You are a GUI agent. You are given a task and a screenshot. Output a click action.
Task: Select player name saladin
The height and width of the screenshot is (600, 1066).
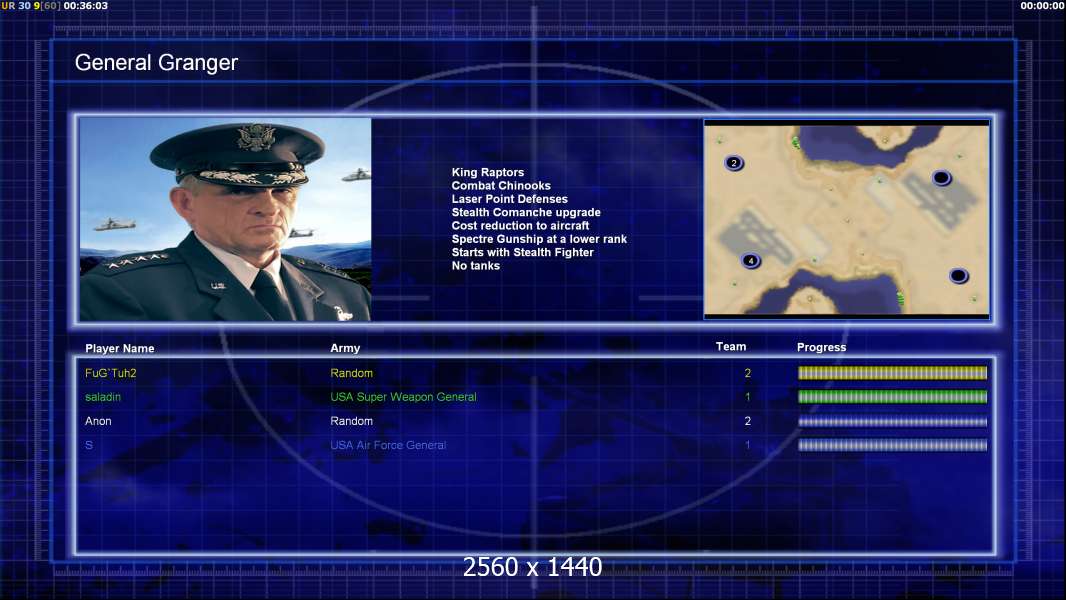coord(103,397)
